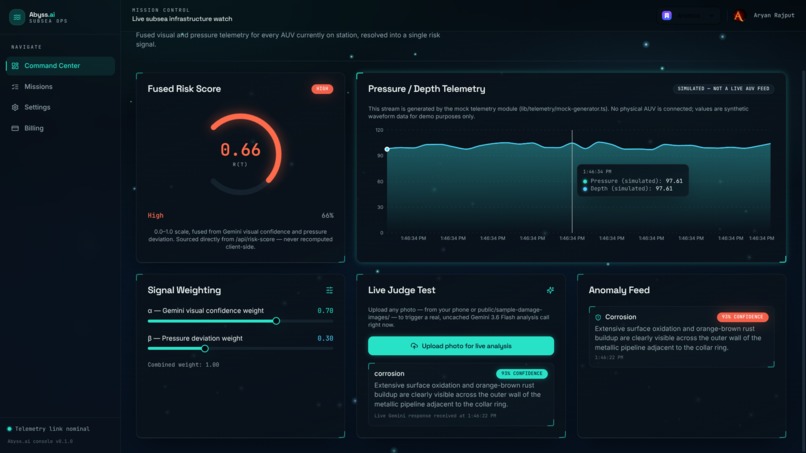
Task: Navigate to Billing
Action: coord(60,129)
